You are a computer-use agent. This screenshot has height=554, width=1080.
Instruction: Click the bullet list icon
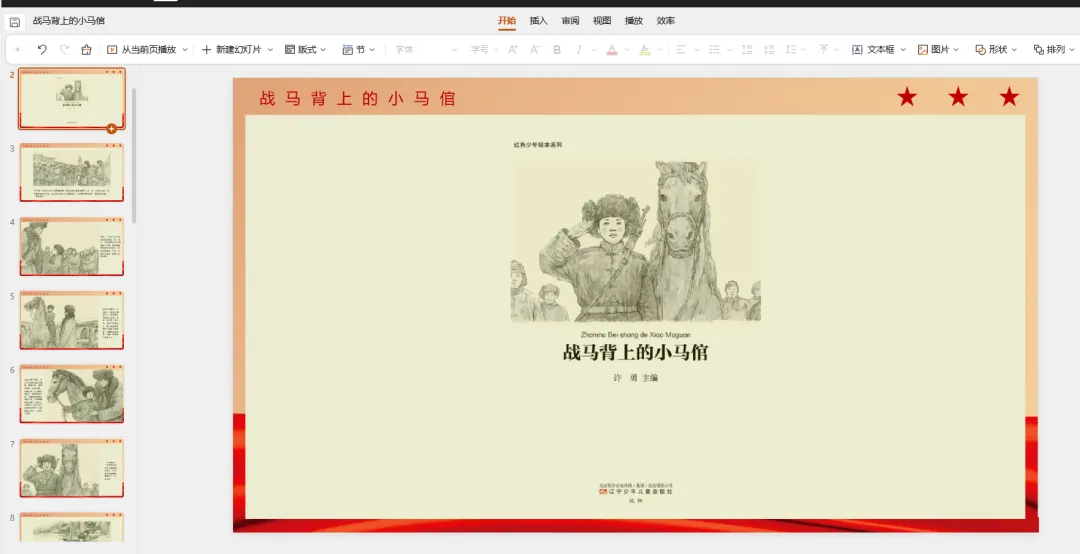[714, 50]
